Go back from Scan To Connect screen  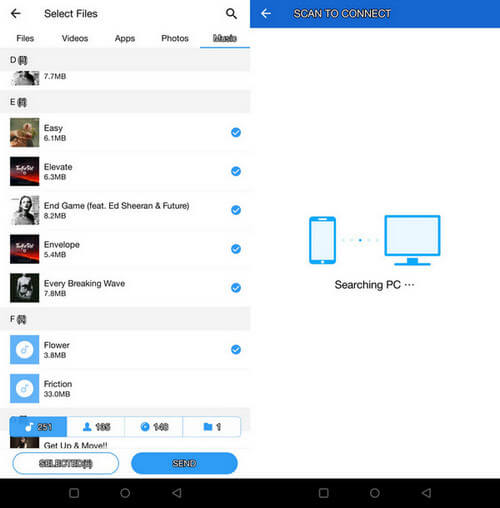point(266,14)
